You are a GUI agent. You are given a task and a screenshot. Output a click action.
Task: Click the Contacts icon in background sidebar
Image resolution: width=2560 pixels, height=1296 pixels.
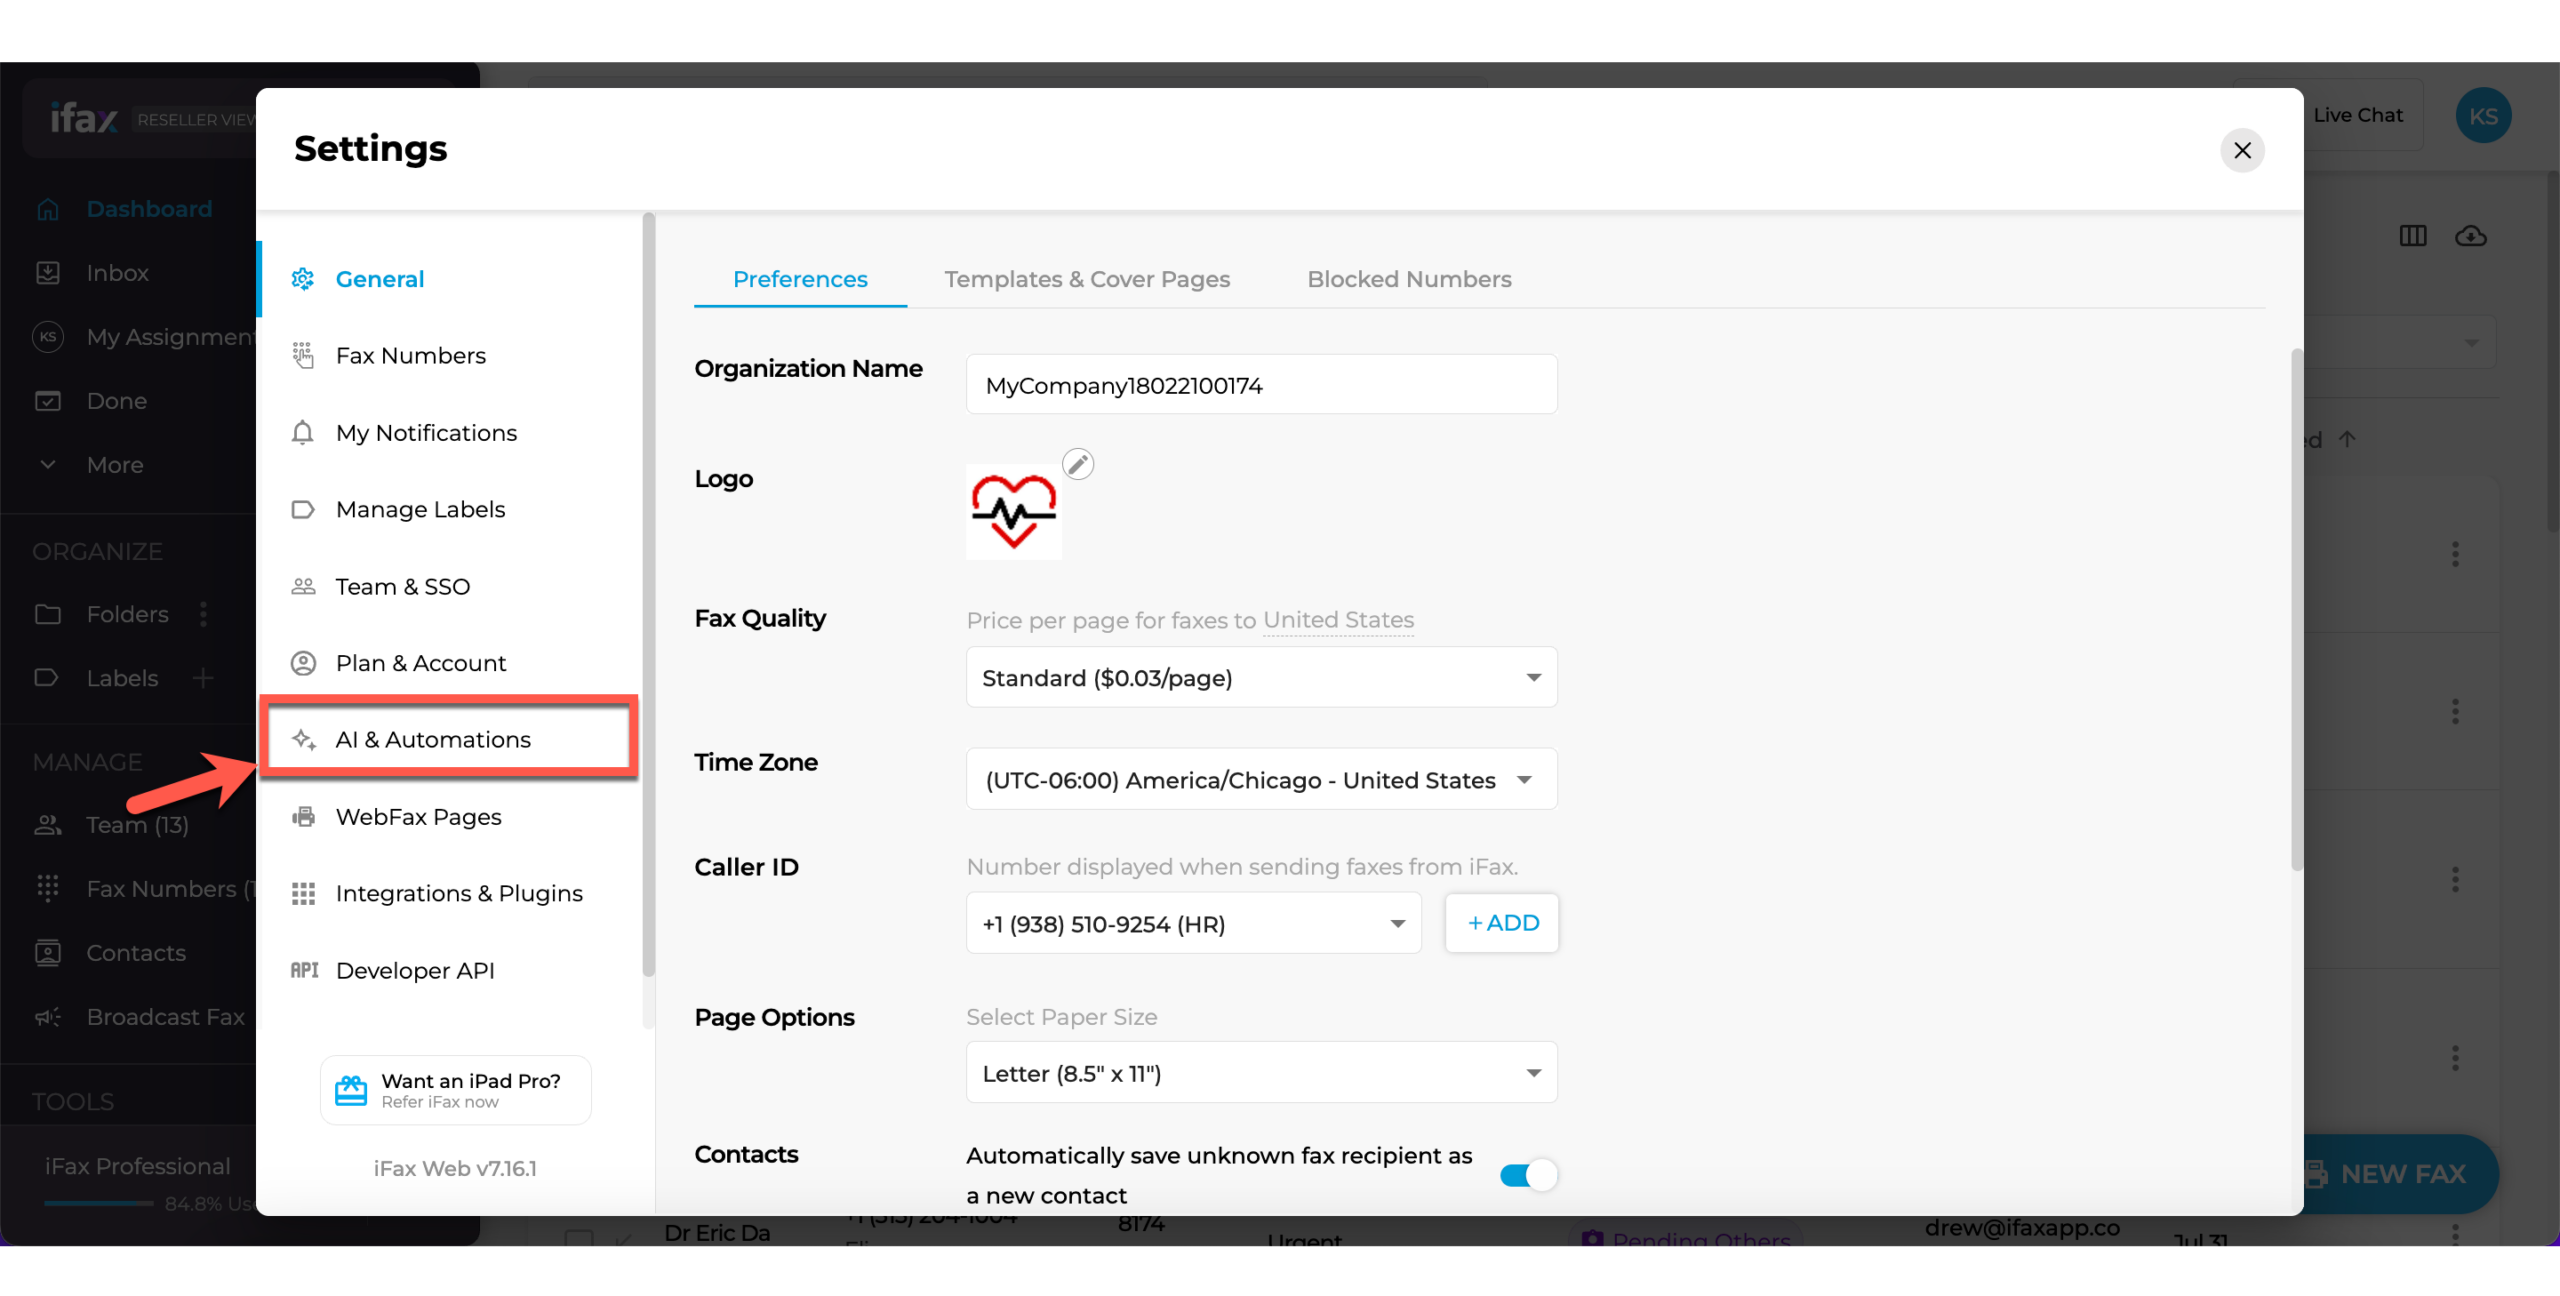pos(48,953)
